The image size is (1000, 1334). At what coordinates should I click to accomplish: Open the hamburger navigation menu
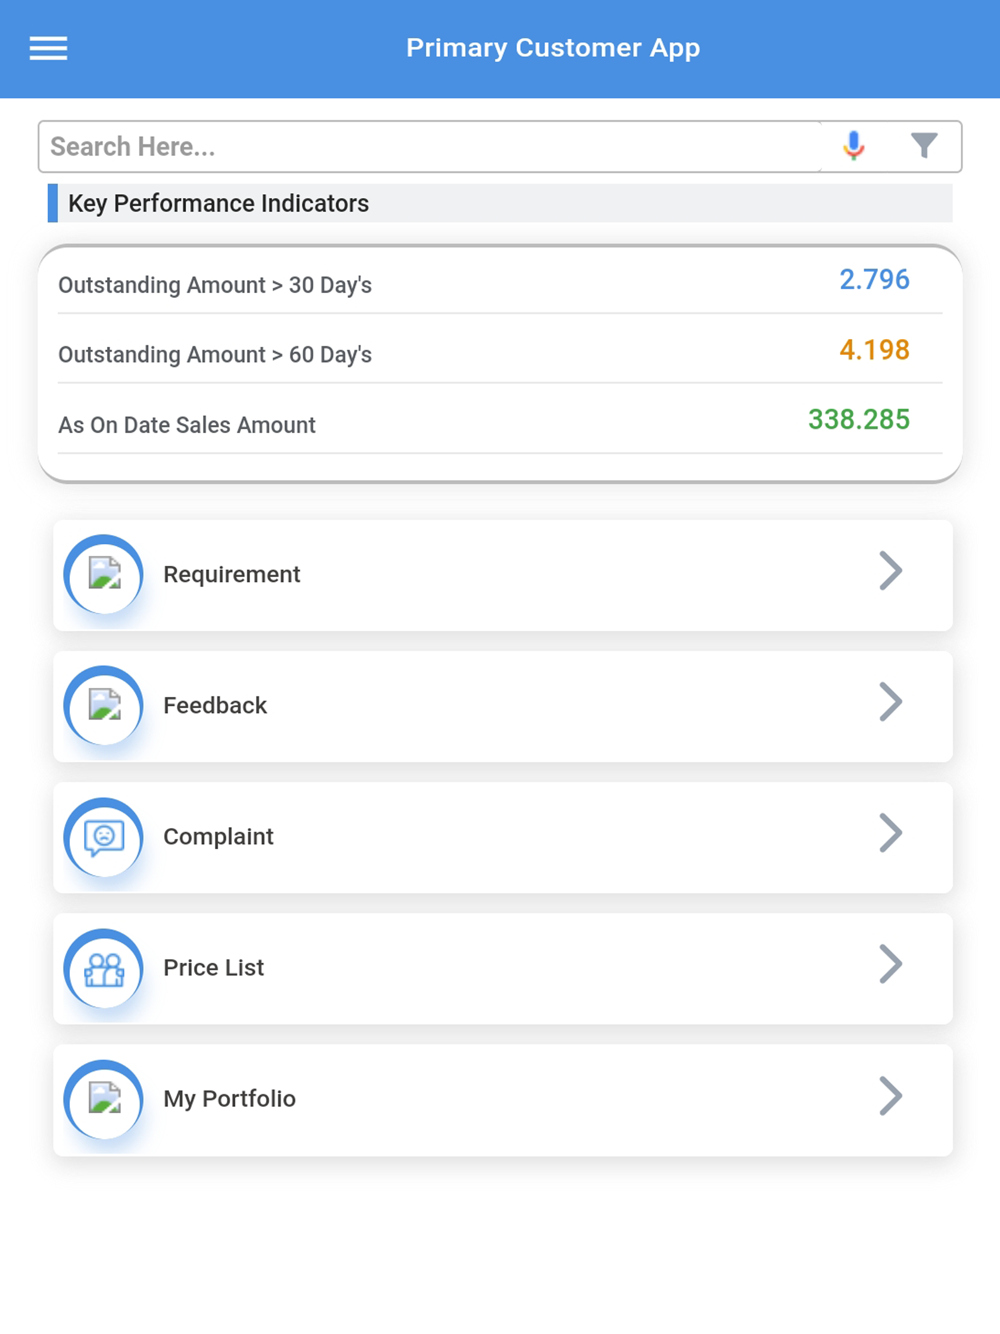(x=48, y=48)
